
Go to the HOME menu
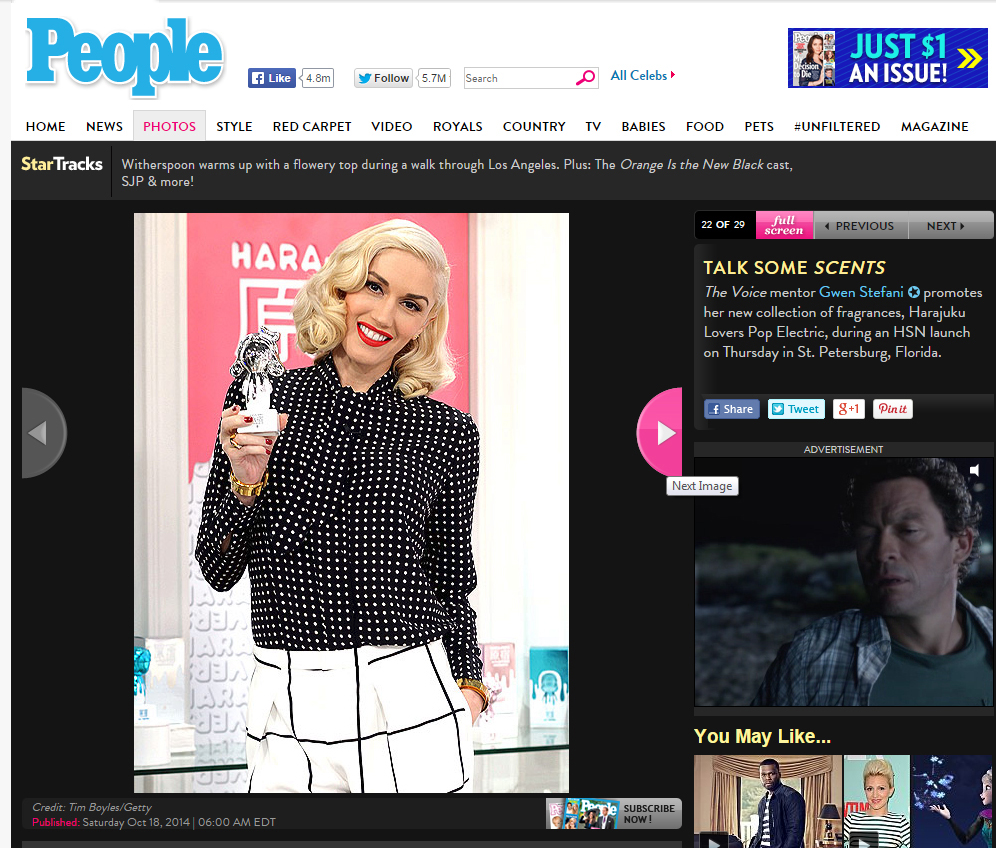tap(46, 126)
